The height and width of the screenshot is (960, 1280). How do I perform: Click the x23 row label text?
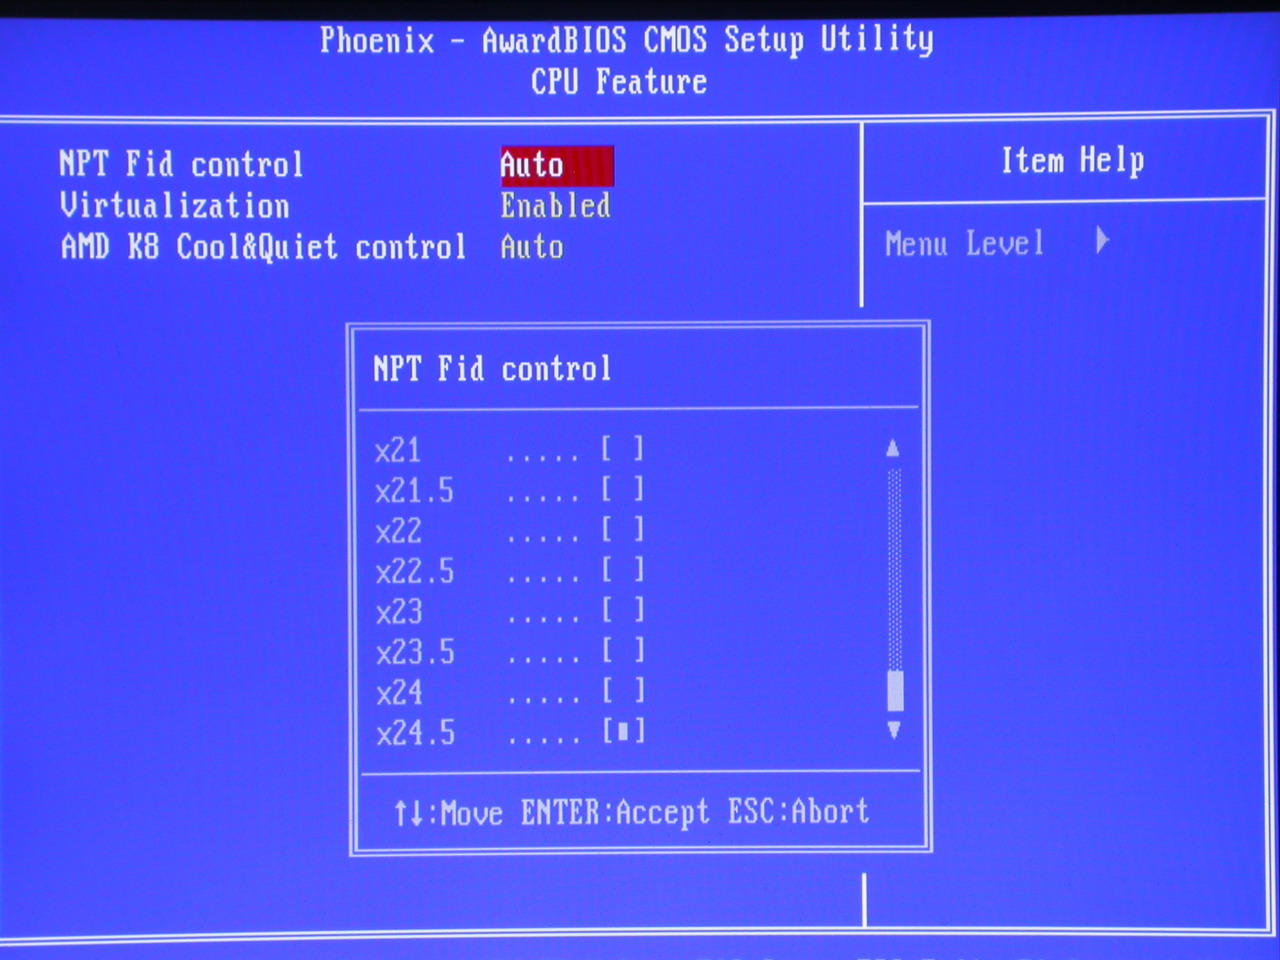(398, 611)
